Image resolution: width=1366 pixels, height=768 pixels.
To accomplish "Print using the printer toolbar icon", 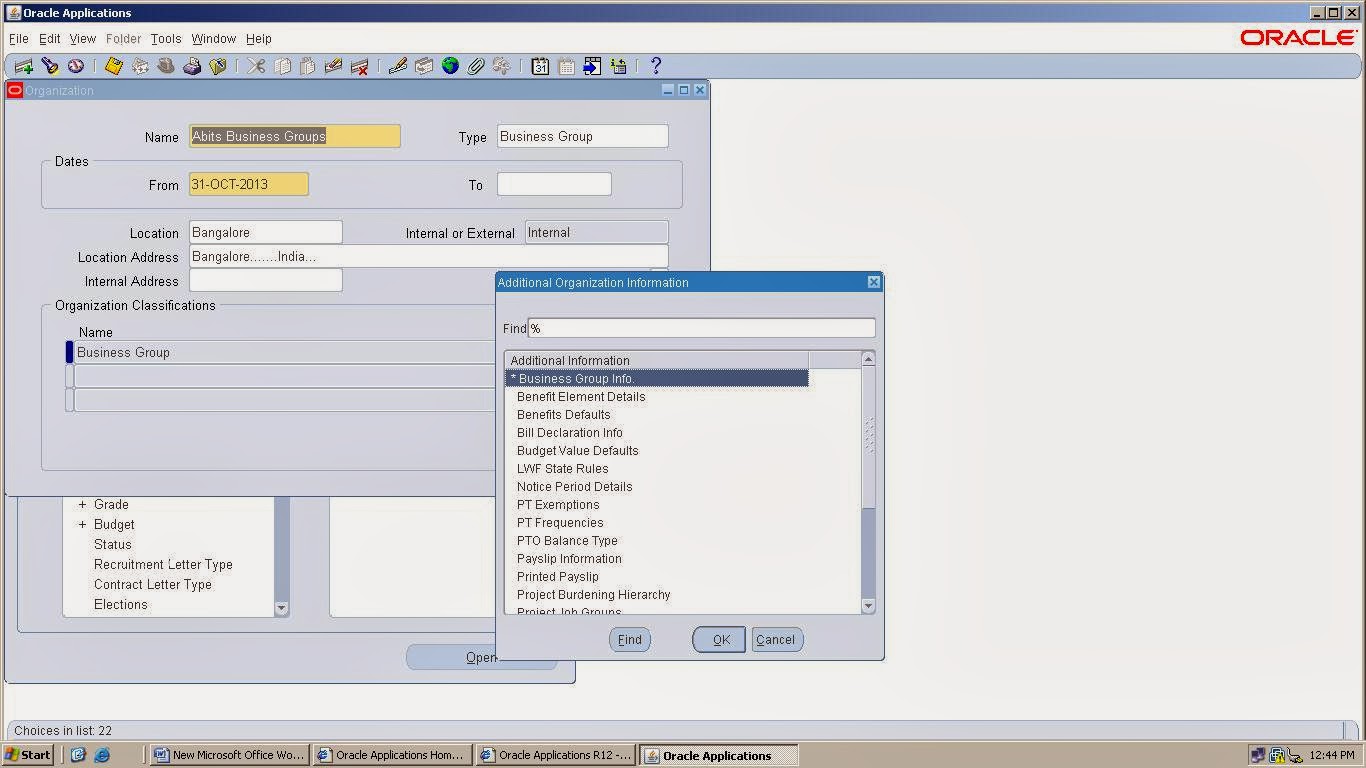I will click(192, 66).
